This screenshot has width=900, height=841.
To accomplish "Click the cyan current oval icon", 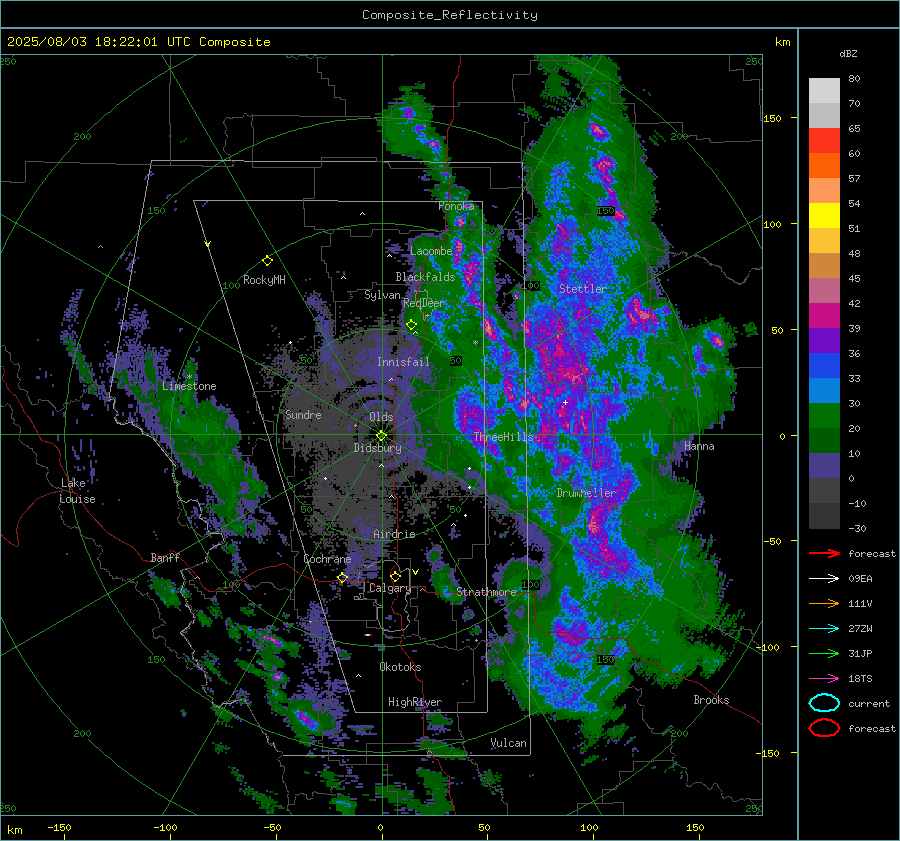I will click(824, 703).
